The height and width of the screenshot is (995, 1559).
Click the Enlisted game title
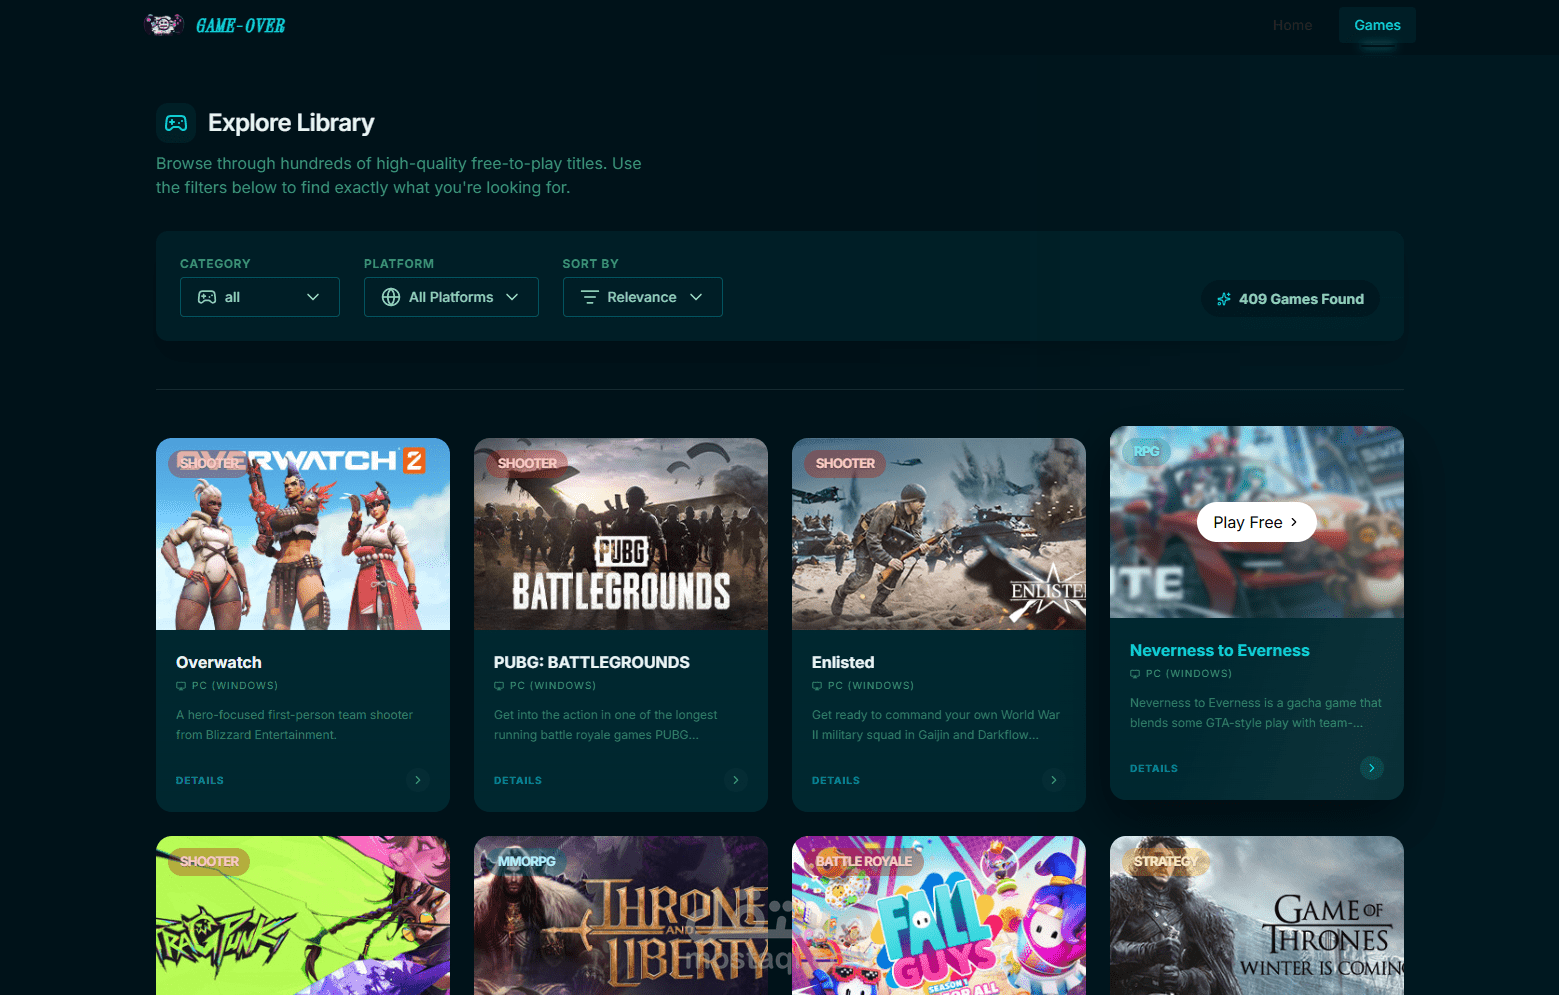tap(843, 662)
